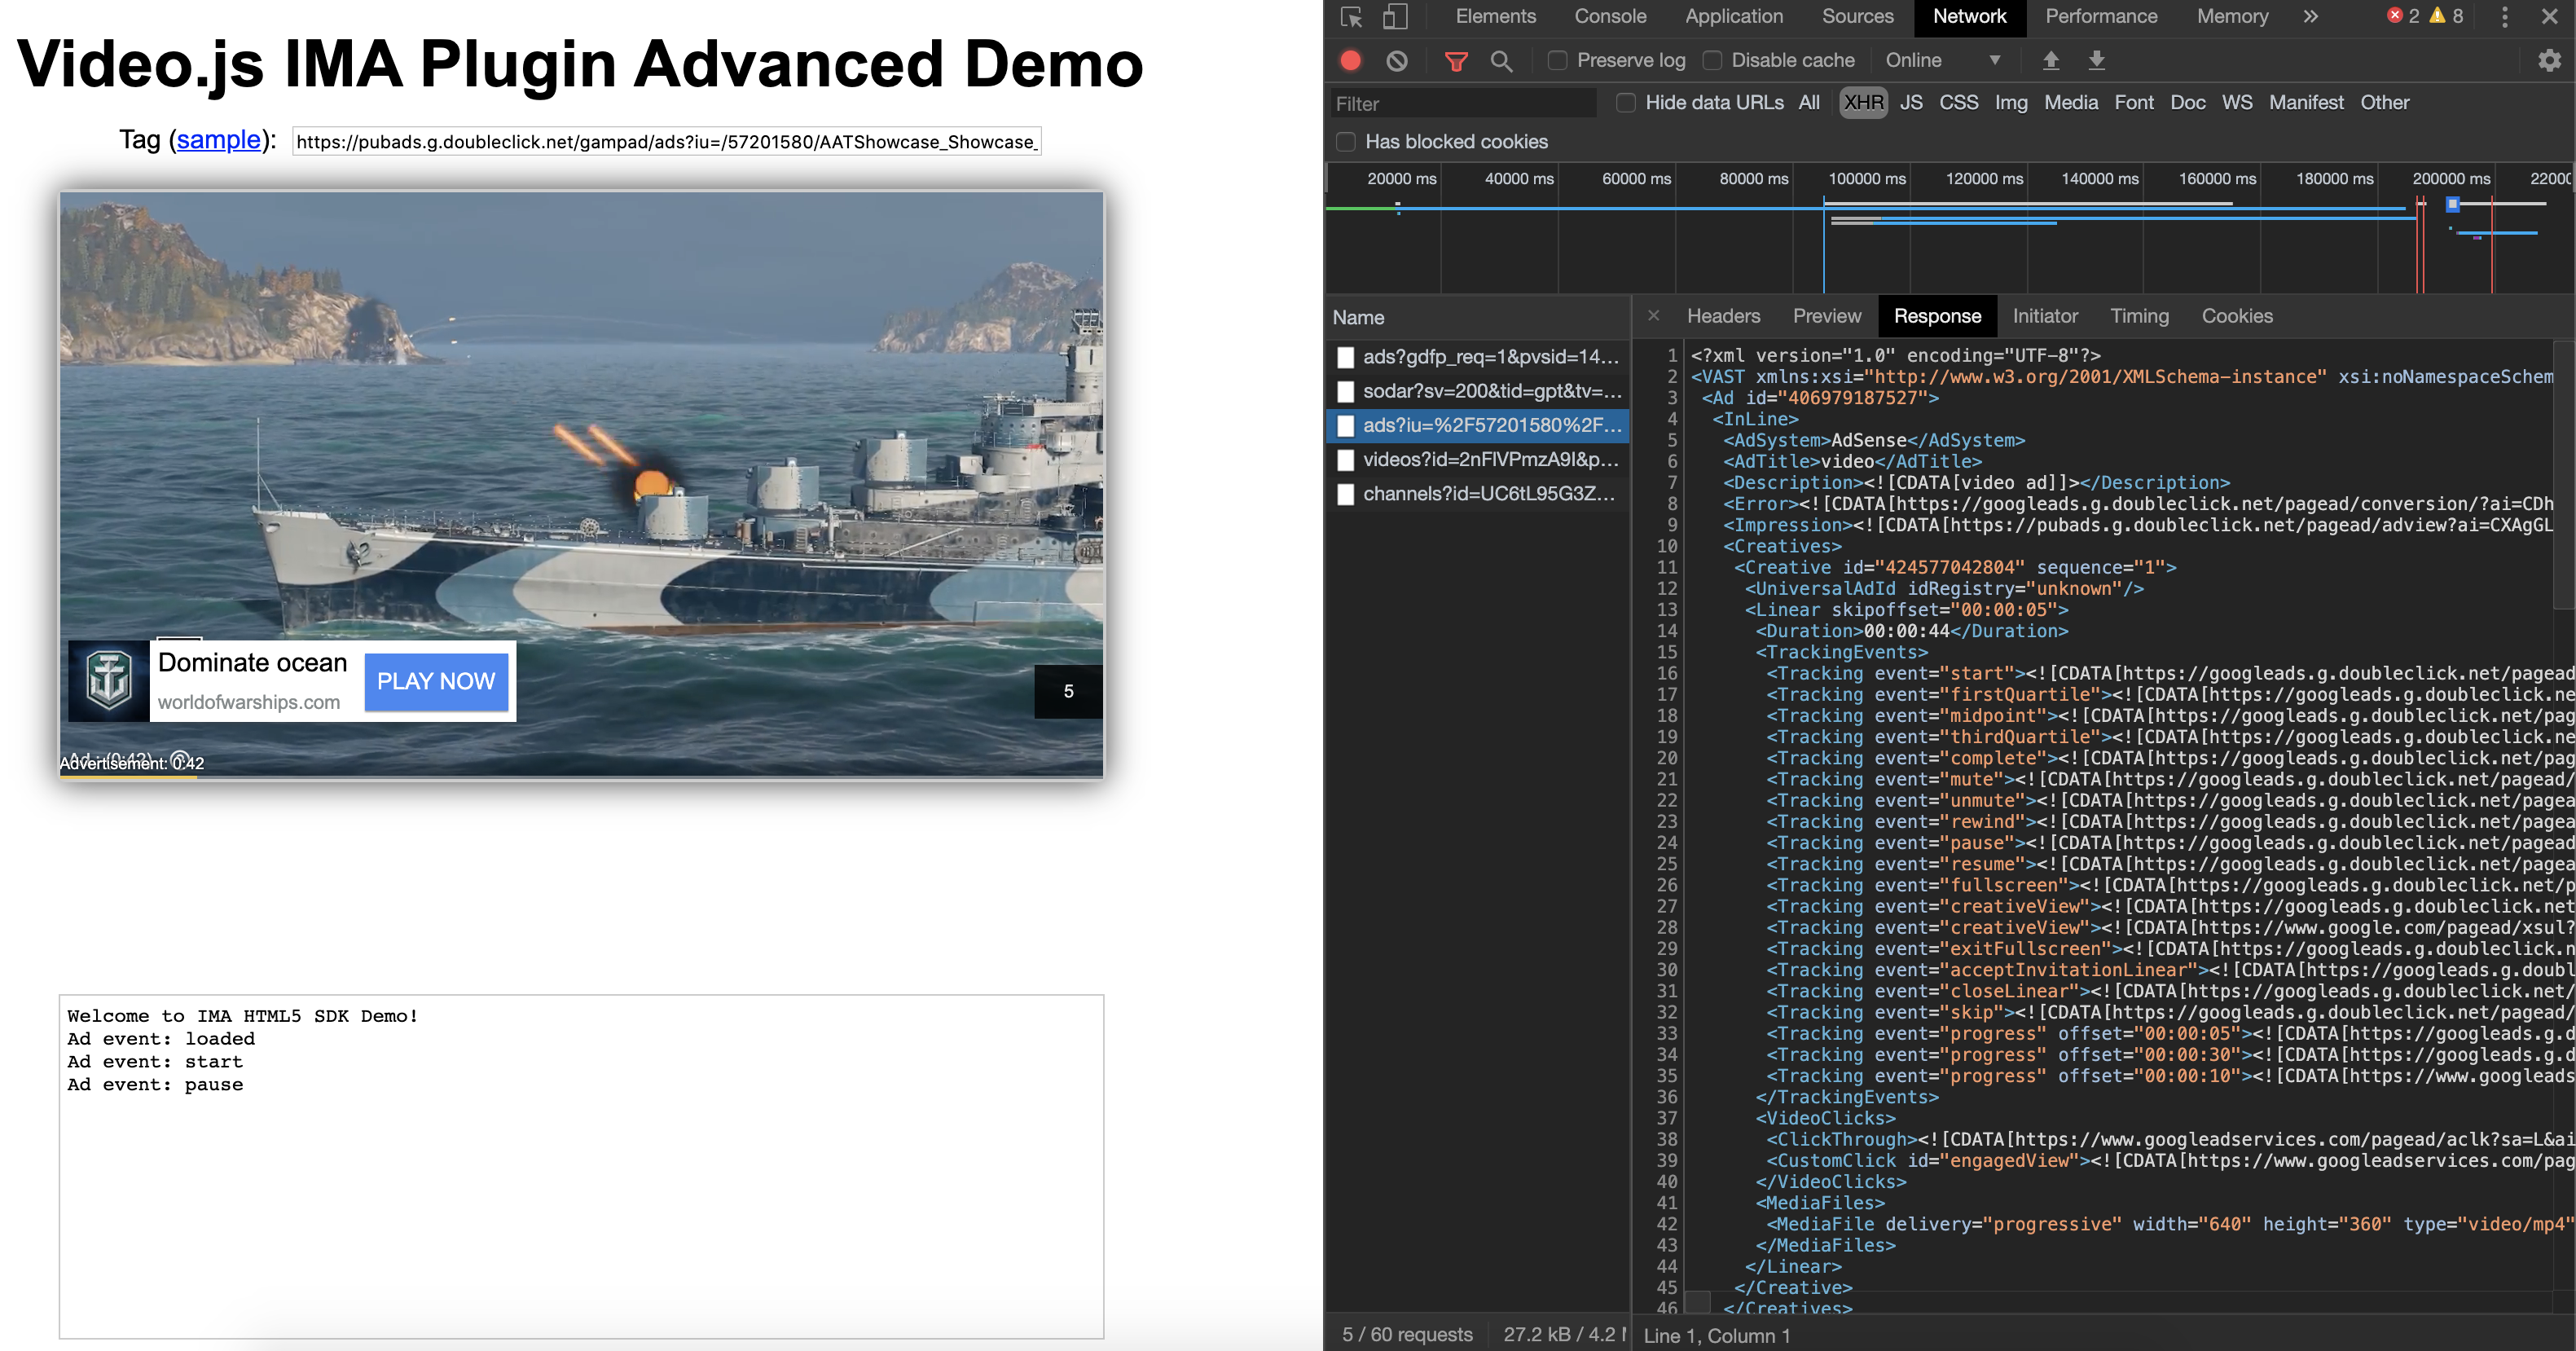Open the network filter funnel icon
Image resolution: width=2576 pixels, height=1351 pixels.
coord(1455,60)
